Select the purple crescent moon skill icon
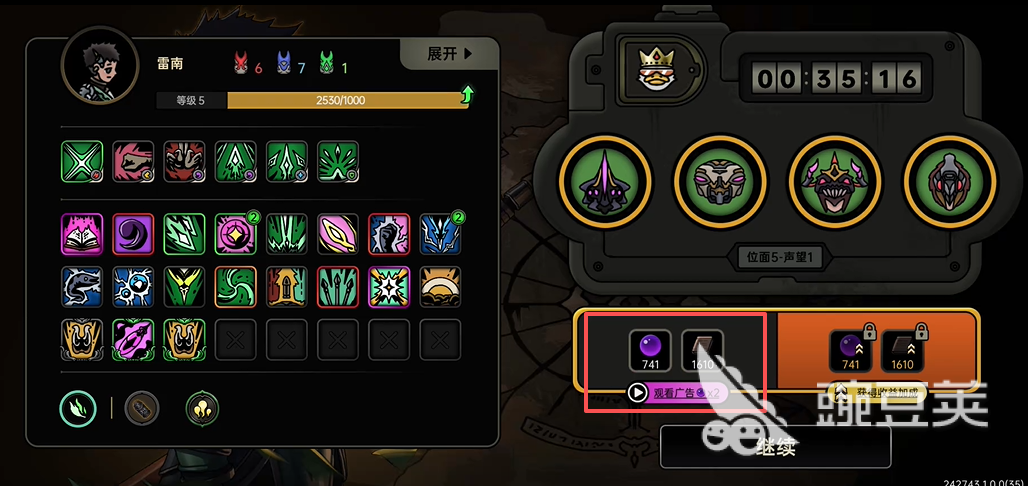This screenshot has width=1028, height=486. coord(133,234)
